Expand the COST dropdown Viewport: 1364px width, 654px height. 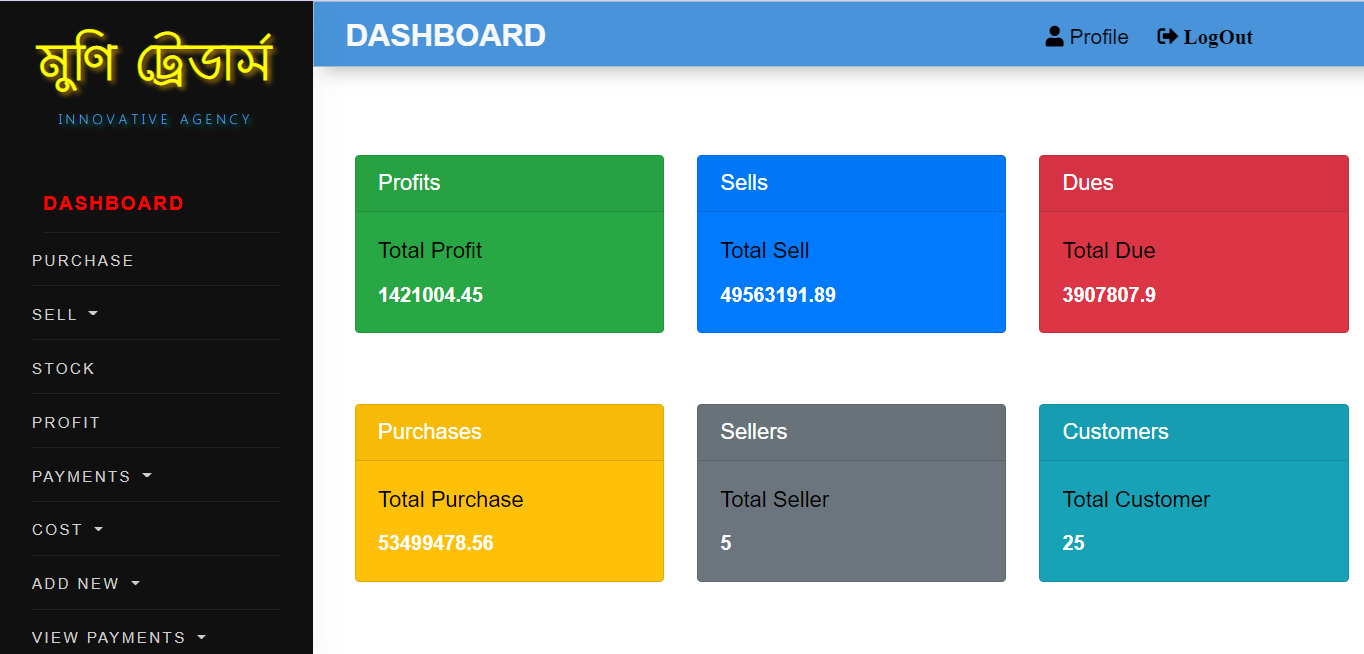pyautogui.click(x=68, y=529)
